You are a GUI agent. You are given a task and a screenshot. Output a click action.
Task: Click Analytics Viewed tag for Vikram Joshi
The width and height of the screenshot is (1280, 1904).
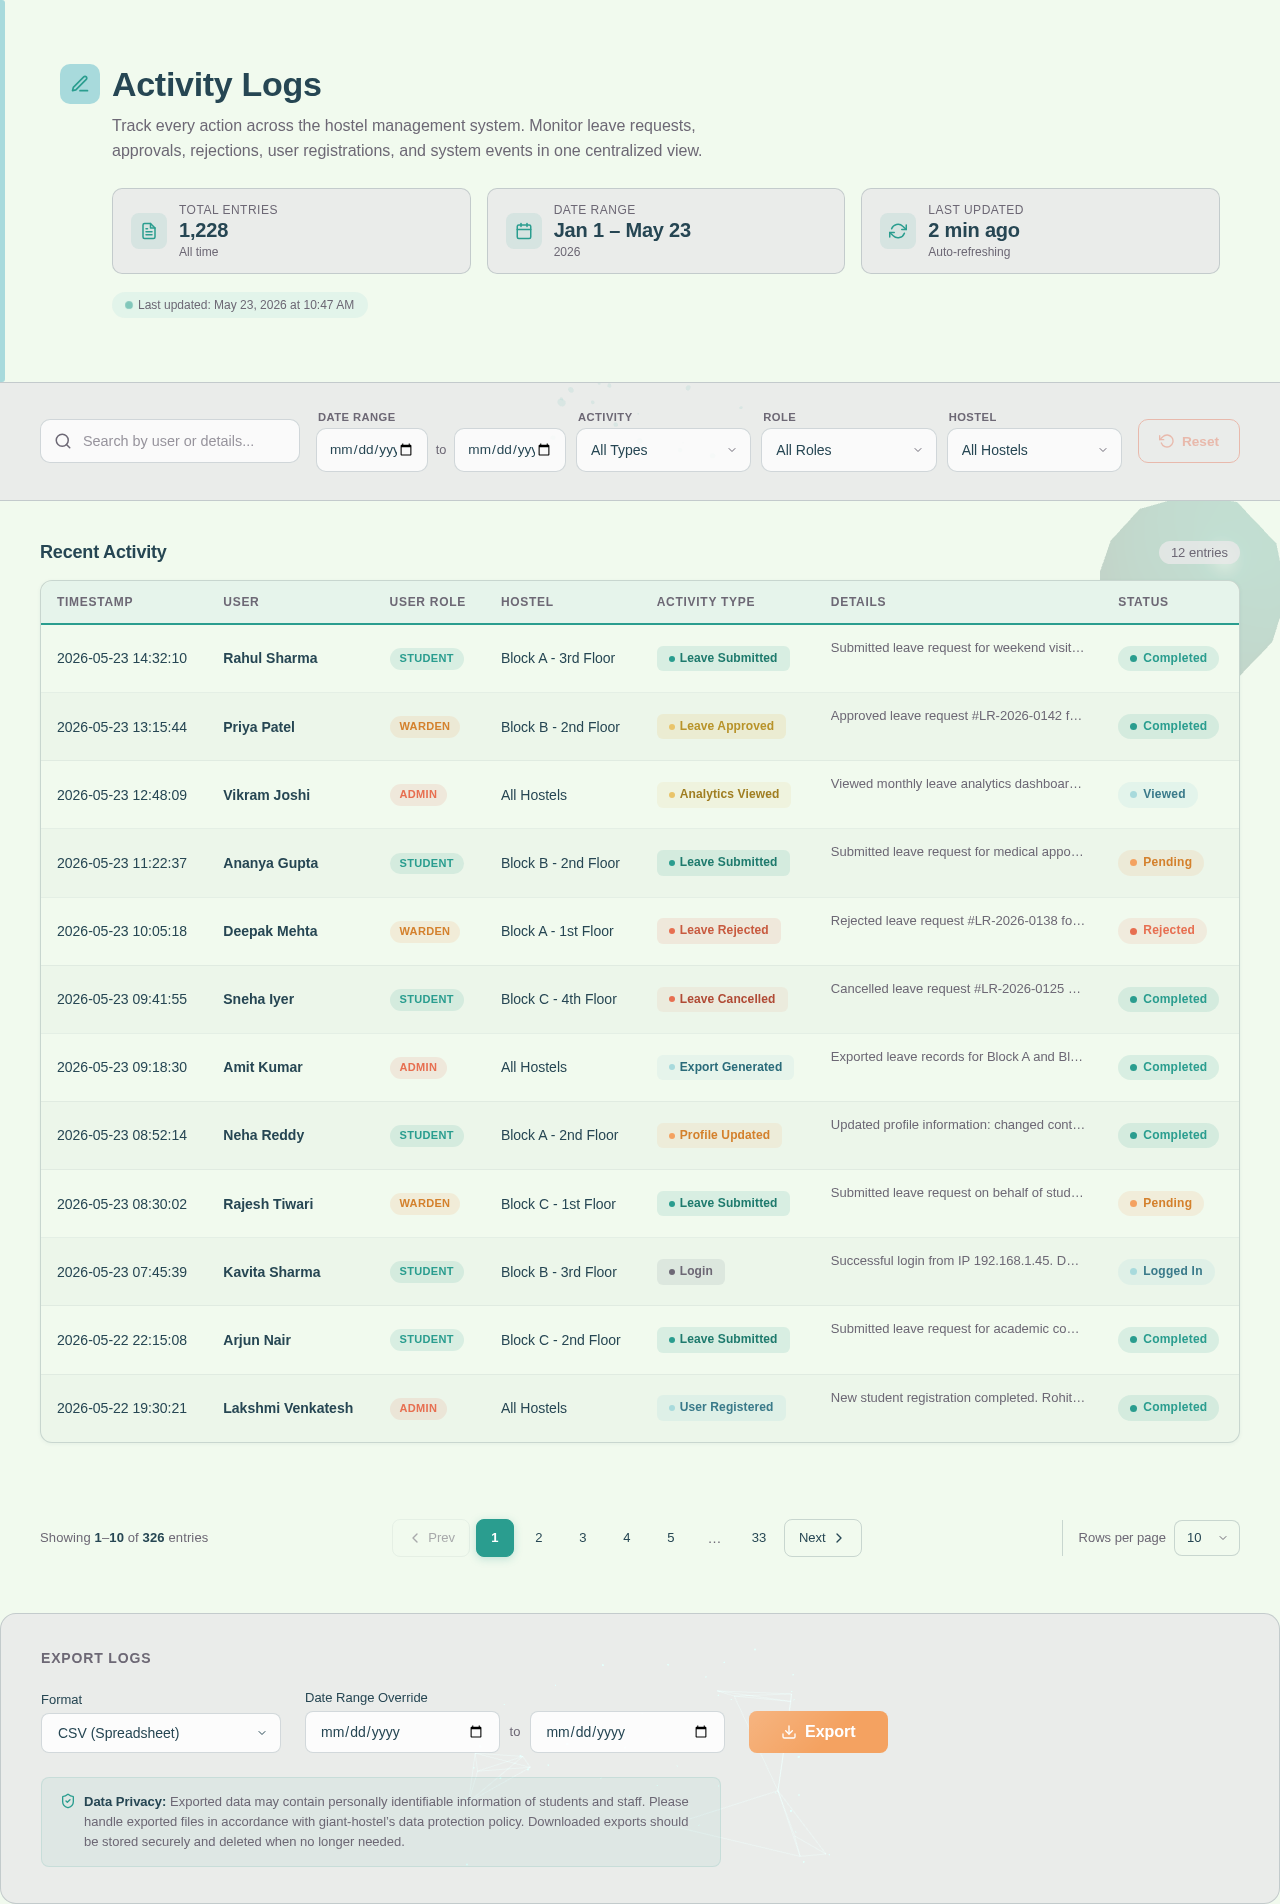(724, 794)
